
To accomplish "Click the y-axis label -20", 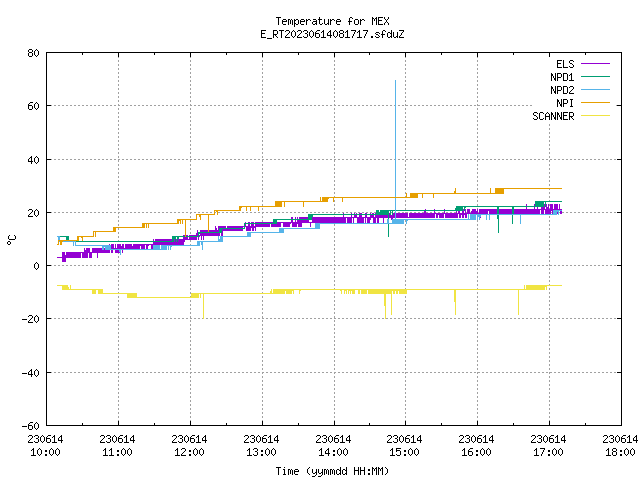I will 31,319.
